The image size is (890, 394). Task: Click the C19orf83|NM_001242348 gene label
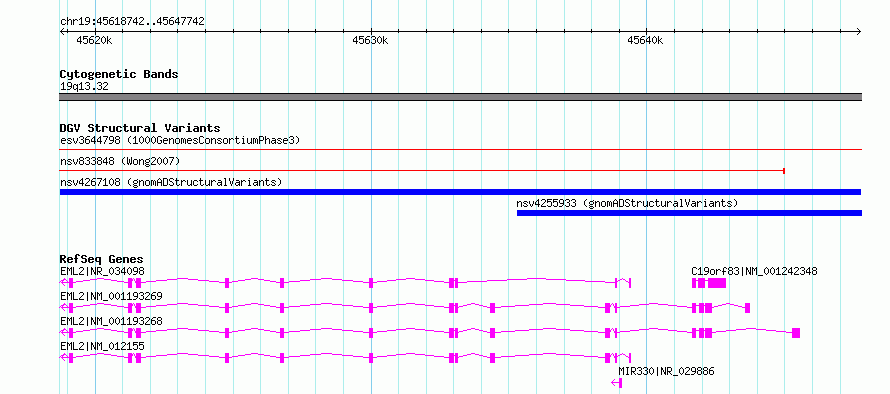tap(754, 271)
